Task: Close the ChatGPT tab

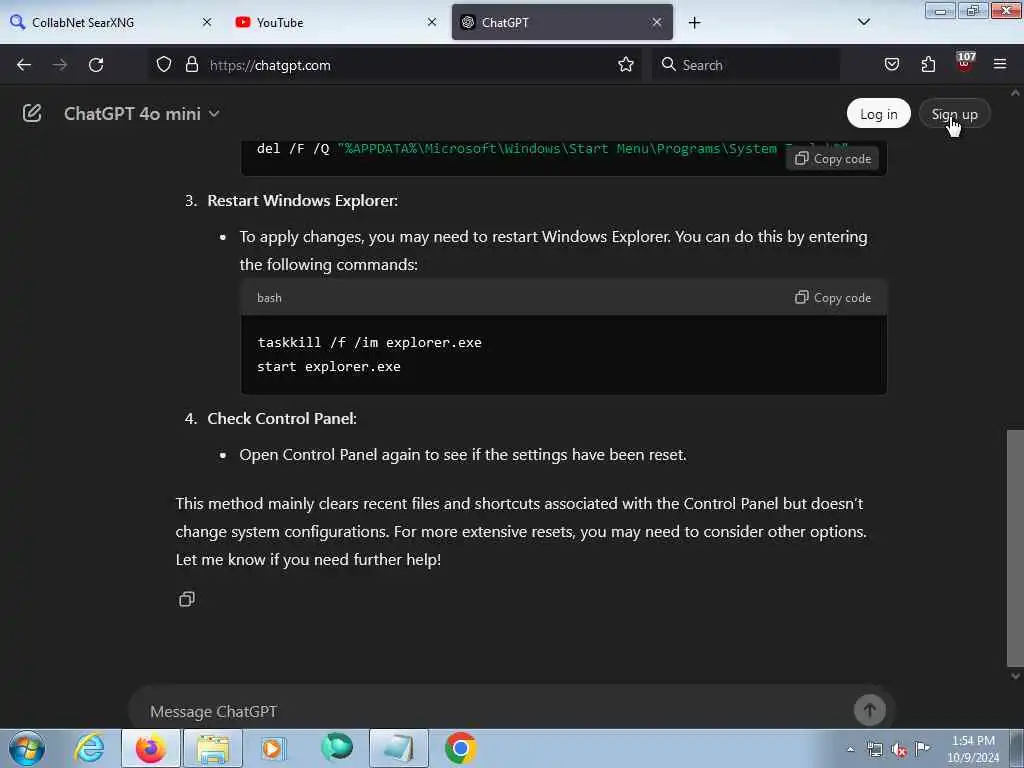Action: (x=656, y=22)
